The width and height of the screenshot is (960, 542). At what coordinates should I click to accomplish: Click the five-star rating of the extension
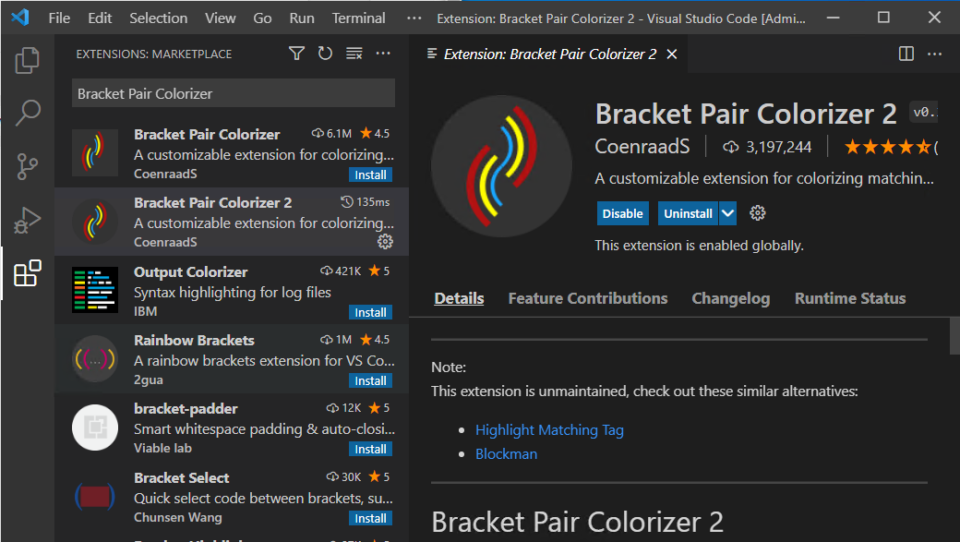tap(888, 147)
